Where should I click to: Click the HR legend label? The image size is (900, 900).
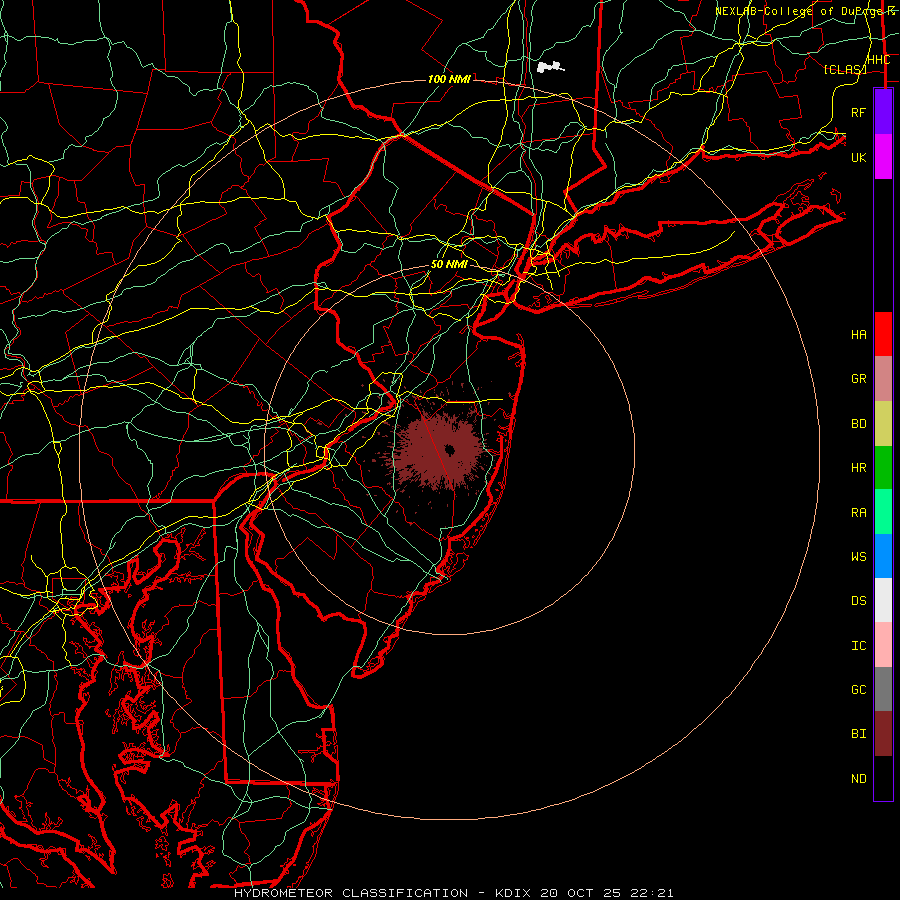(x=859, y=468)
